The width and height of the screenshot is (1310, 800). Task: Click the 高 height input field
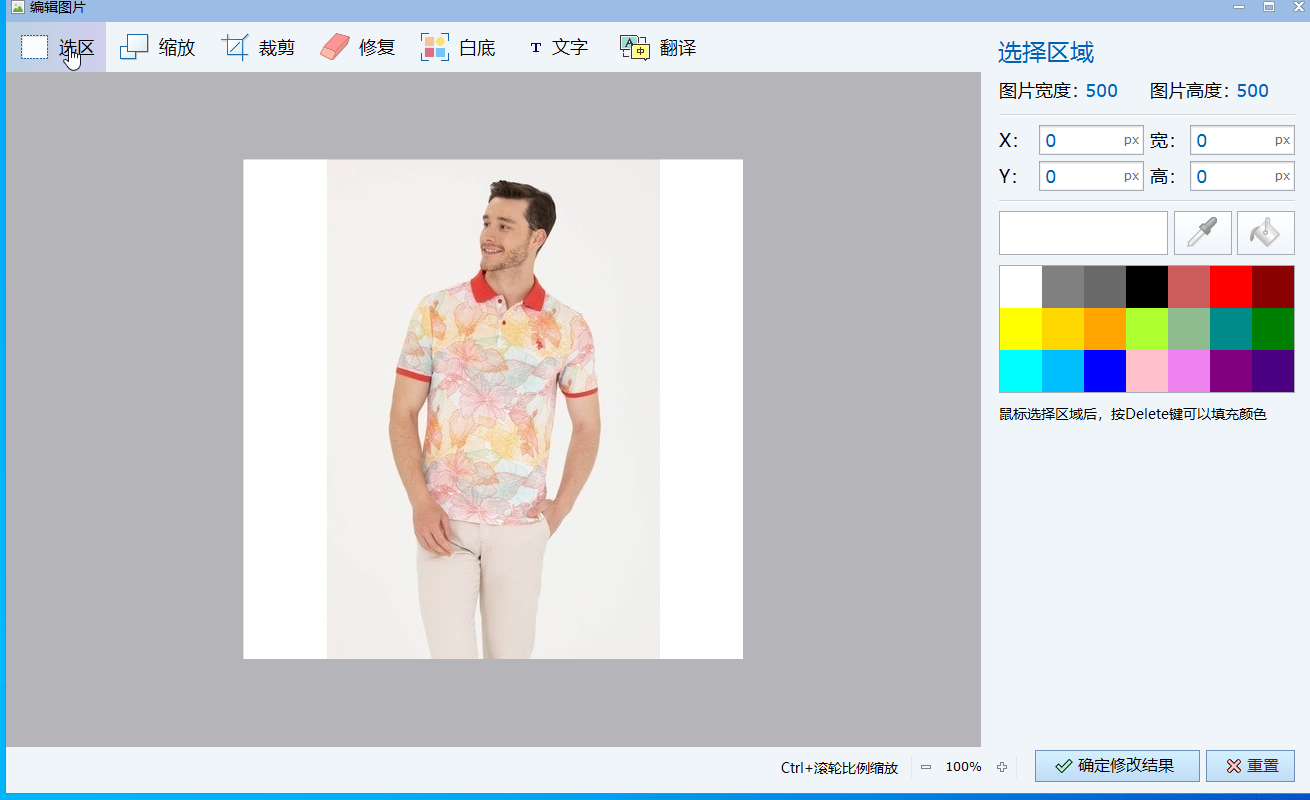(x=1232, y=177)
